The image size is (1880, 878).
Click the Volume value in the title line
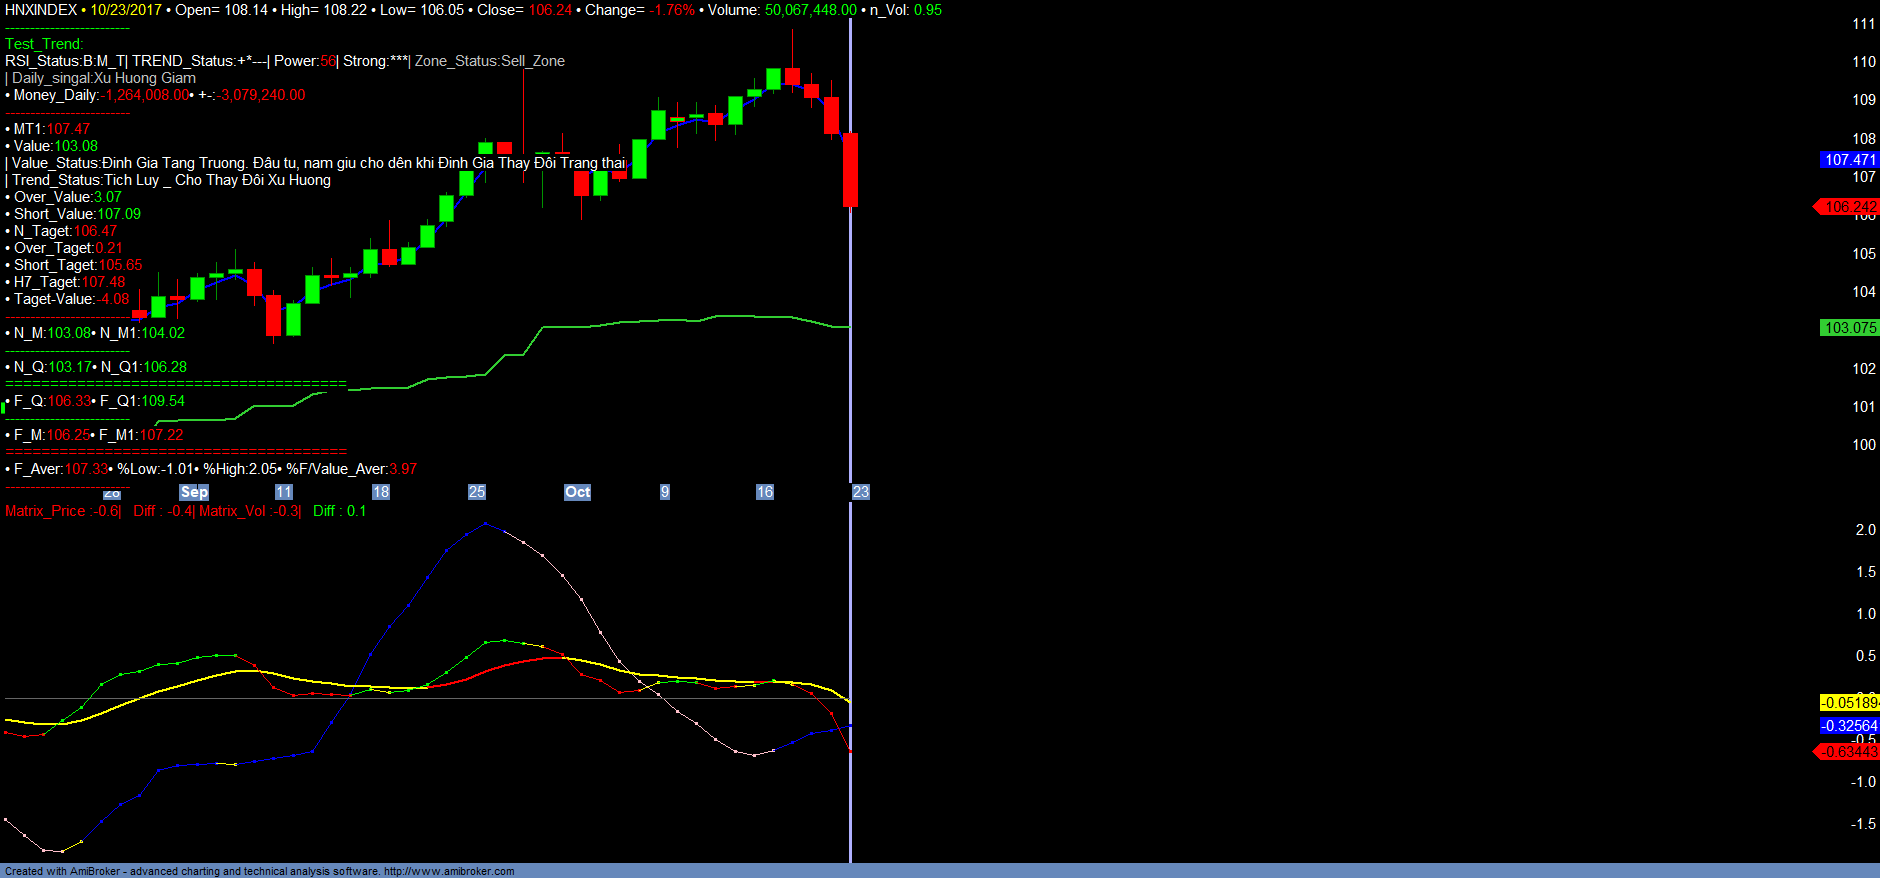point(810,10)
